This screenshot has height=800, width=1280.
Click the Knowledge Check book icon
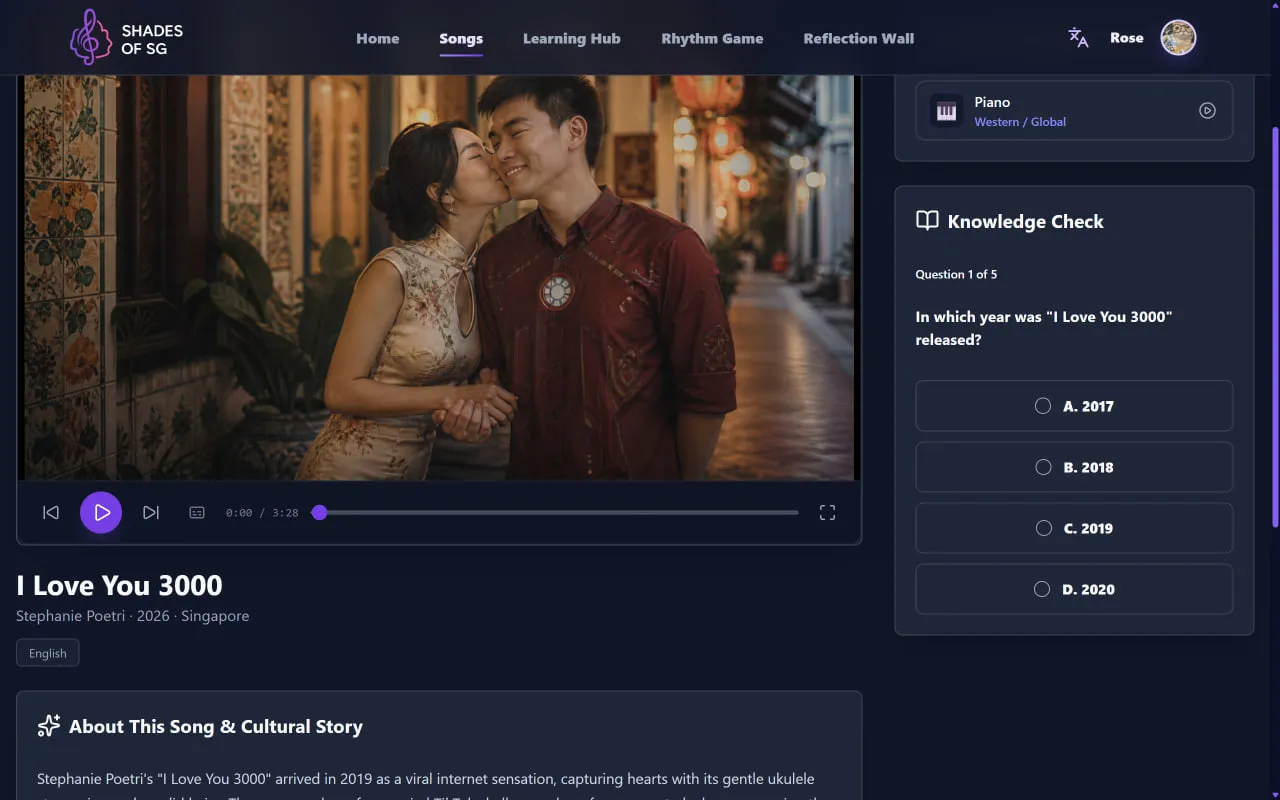tap(927, 221)
